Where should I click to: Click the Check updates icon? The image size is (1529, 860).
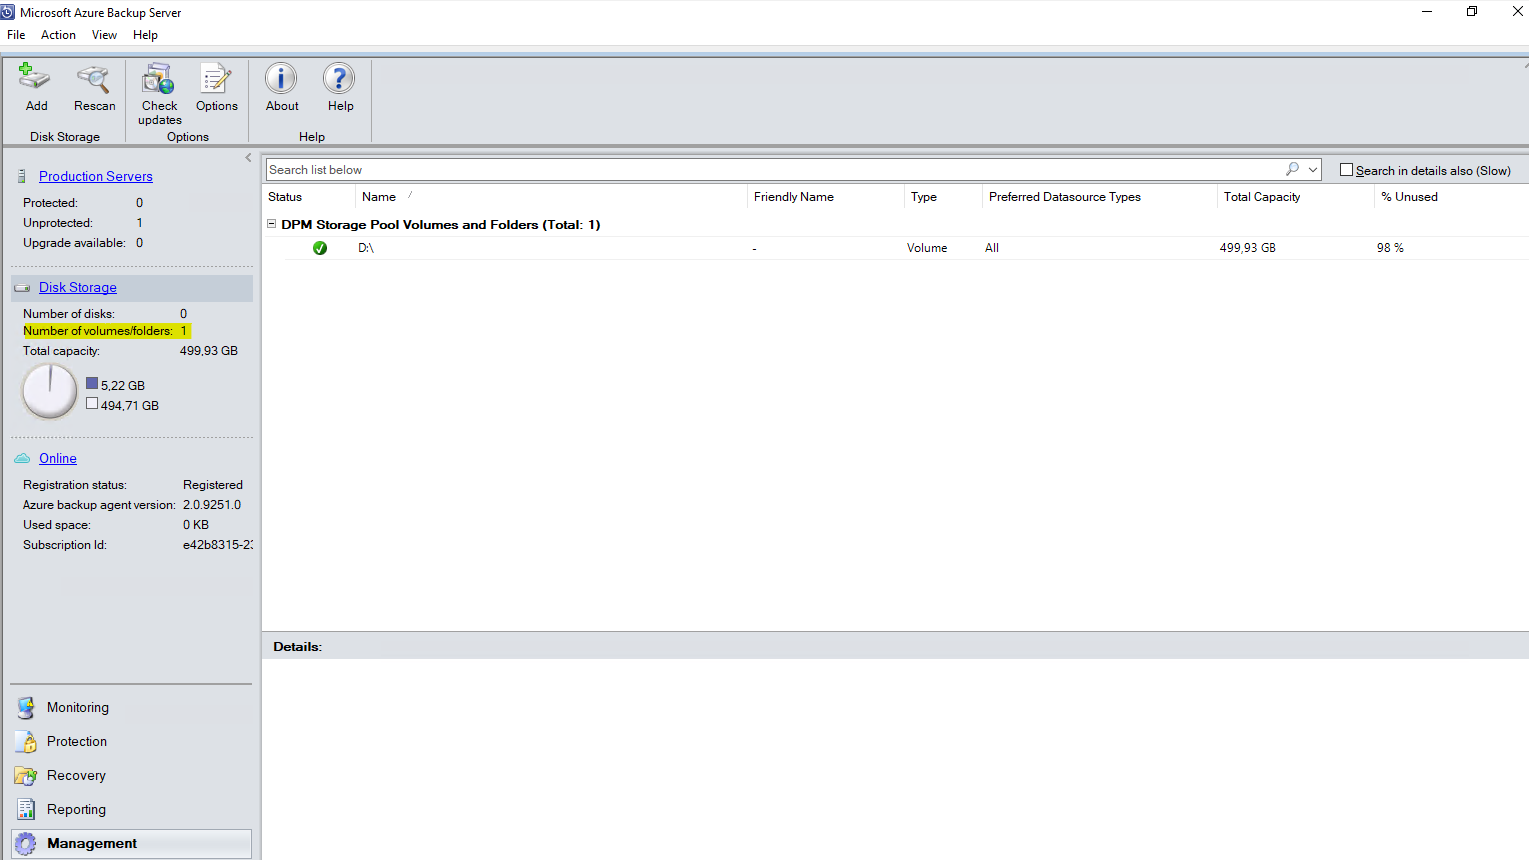coord(158,79)
